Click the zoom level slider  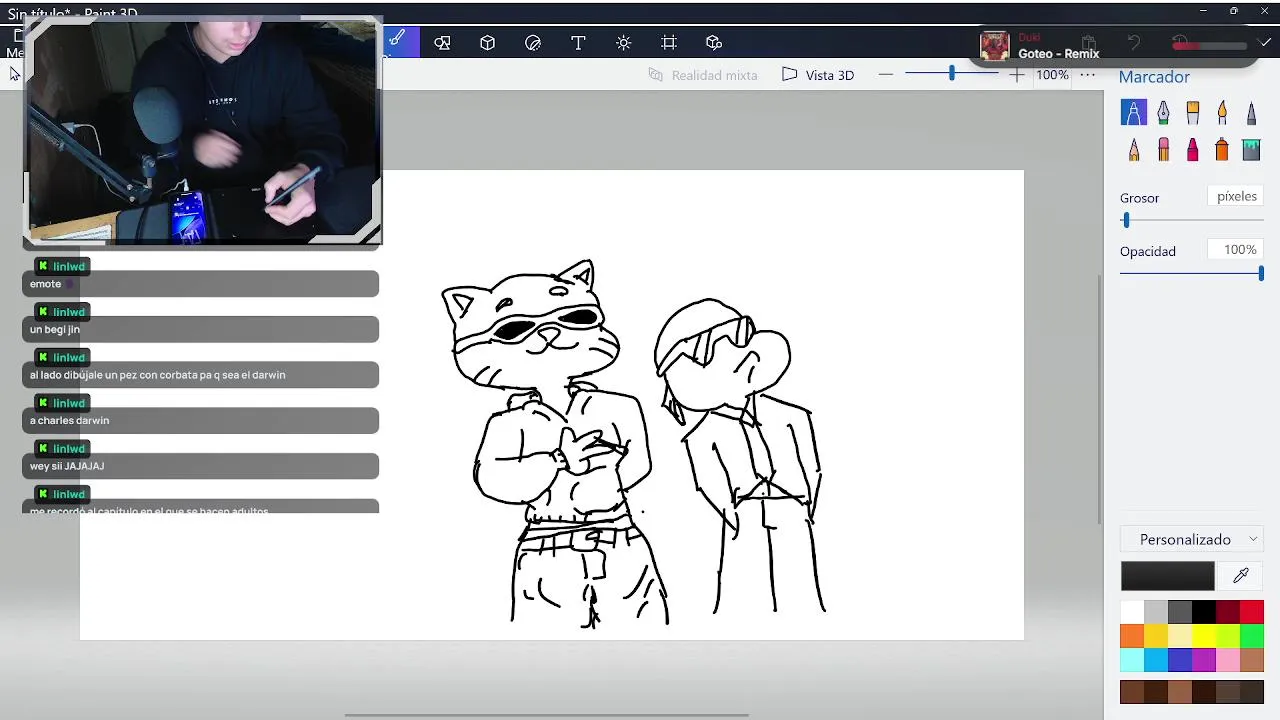(951, 74)
